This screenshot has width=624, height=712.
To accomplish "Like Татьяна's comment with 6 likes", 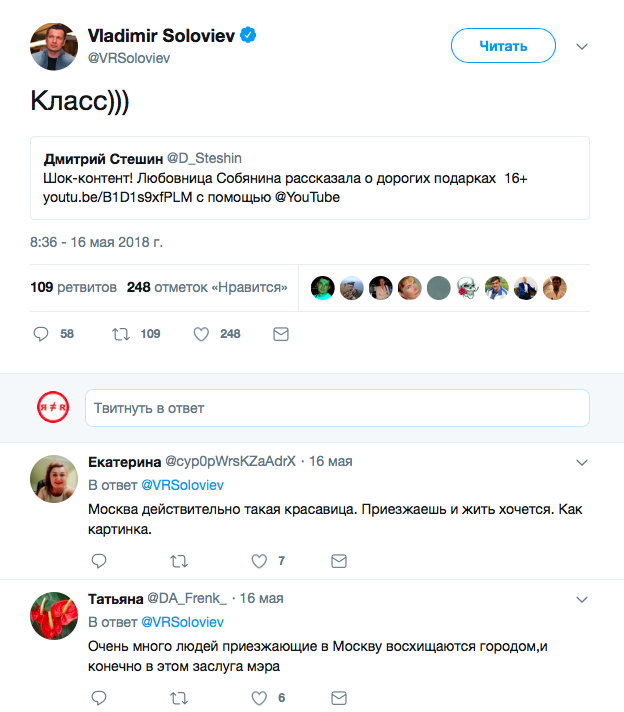I will tap(259, 698).
